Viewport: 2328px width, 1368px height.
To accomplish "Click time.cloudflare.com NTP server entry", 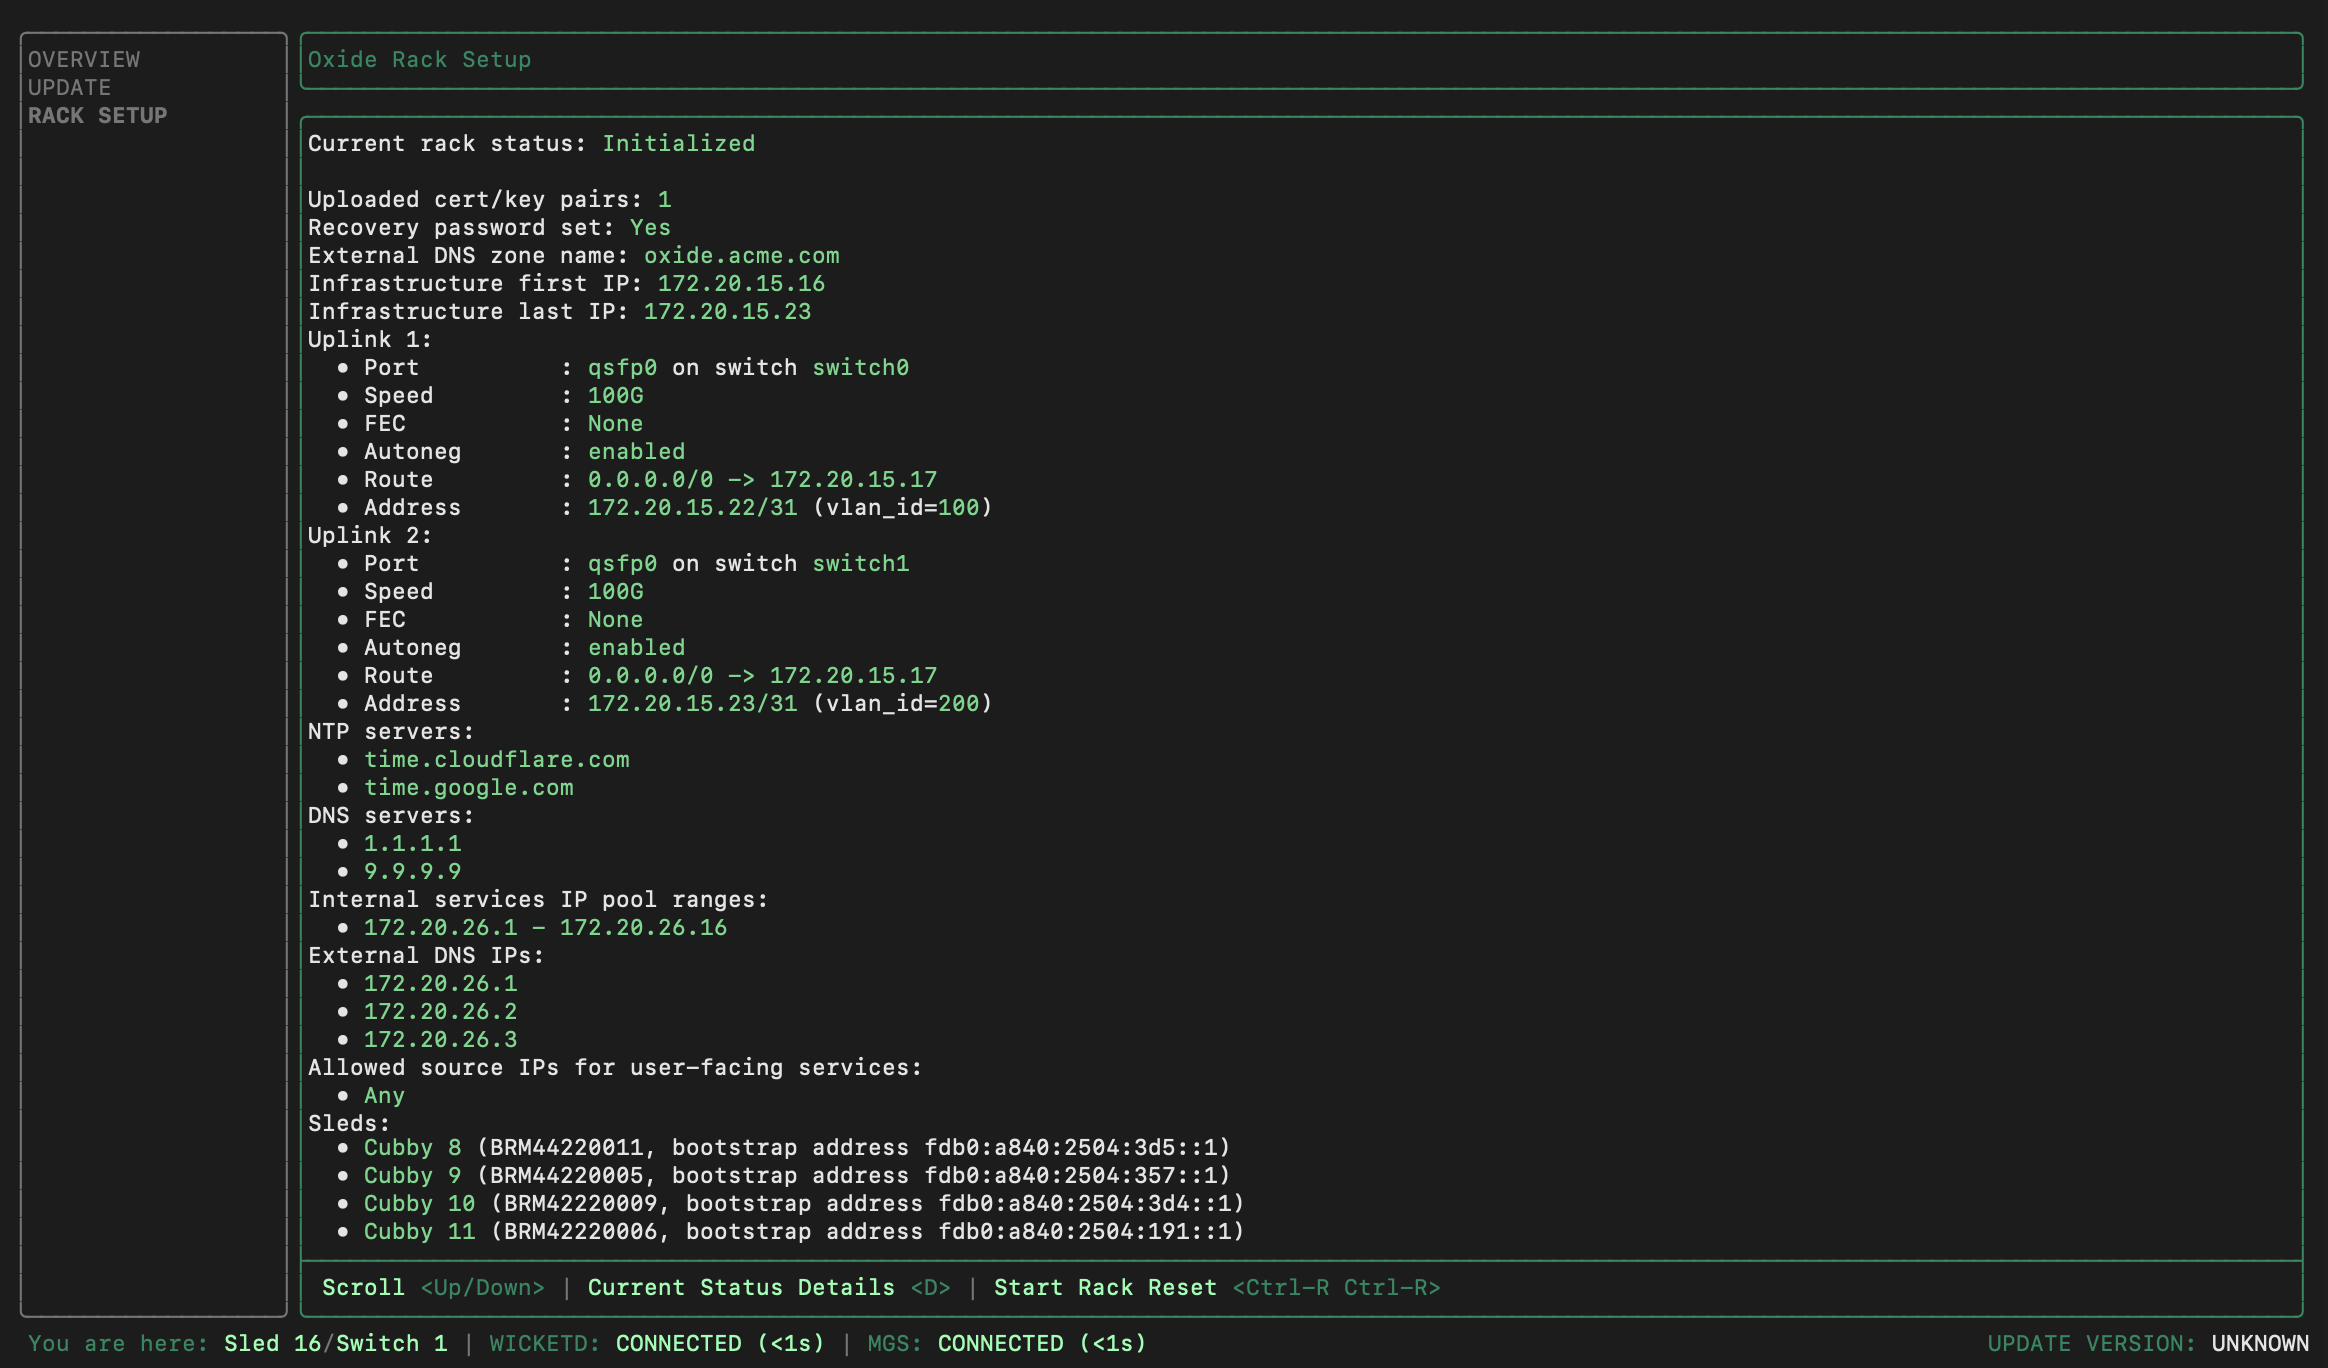I will coord(496,760).
